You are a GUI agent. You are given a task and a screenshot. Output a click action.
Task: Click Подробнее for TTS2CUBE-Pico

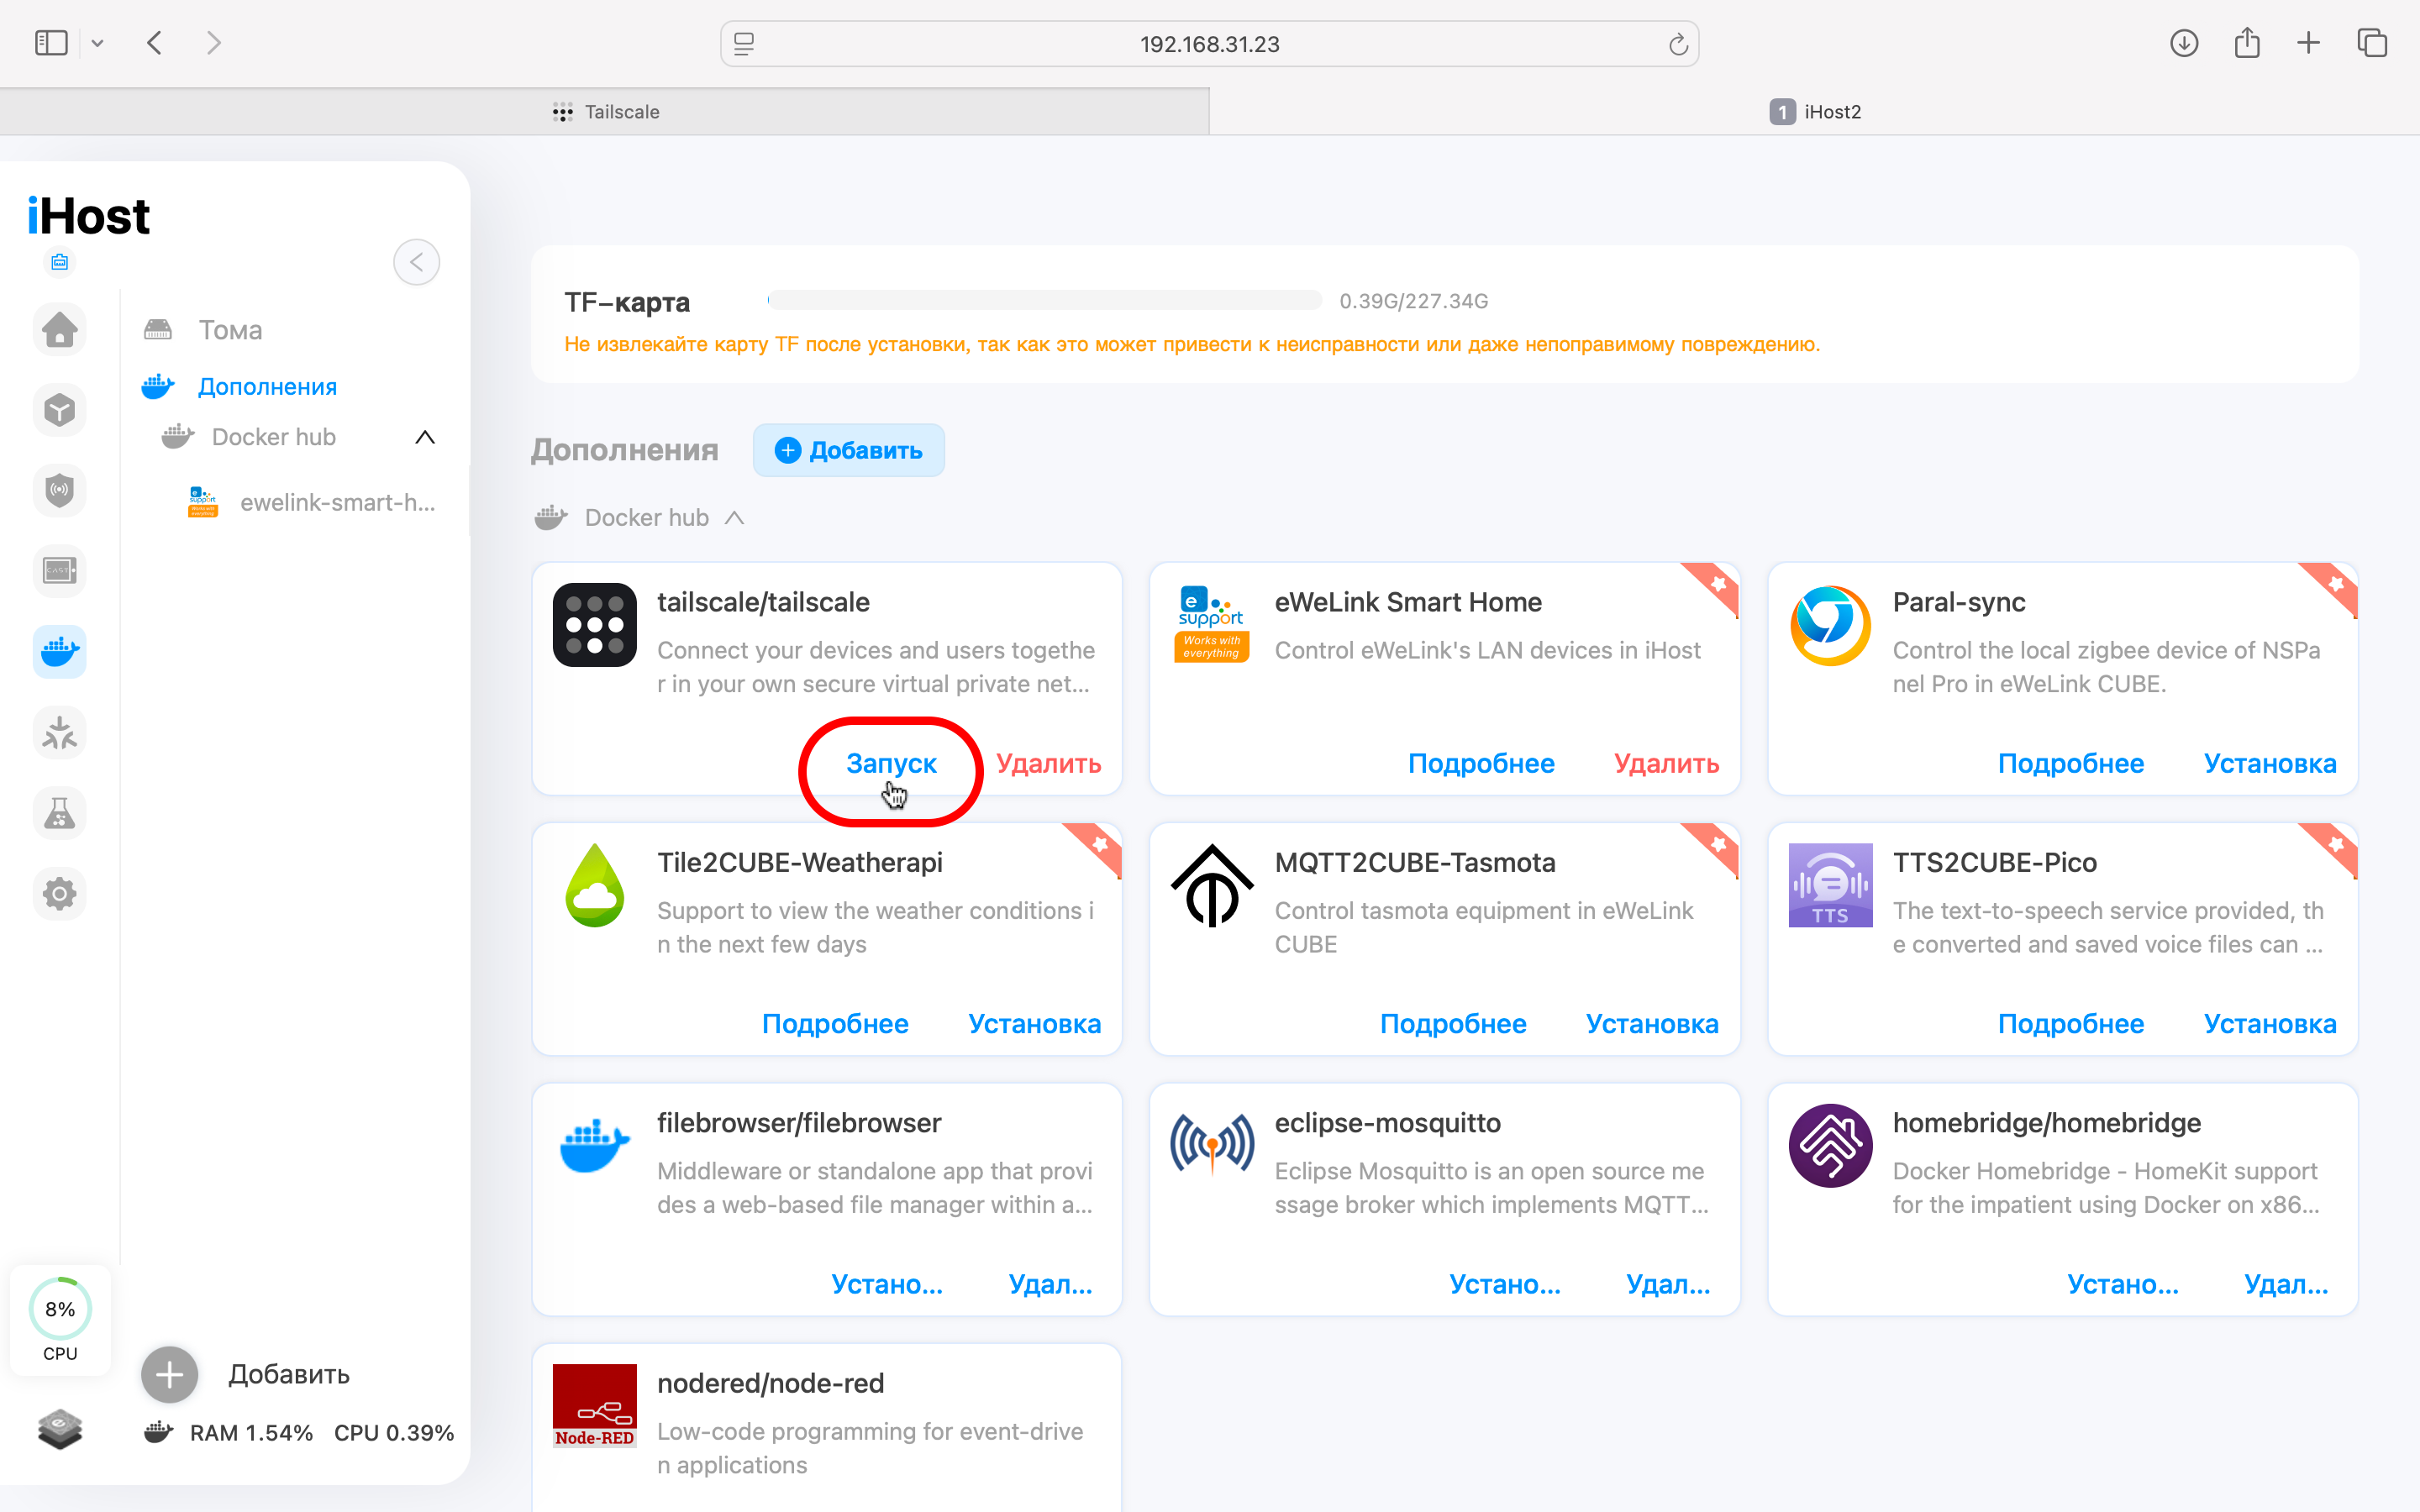2071,1024
